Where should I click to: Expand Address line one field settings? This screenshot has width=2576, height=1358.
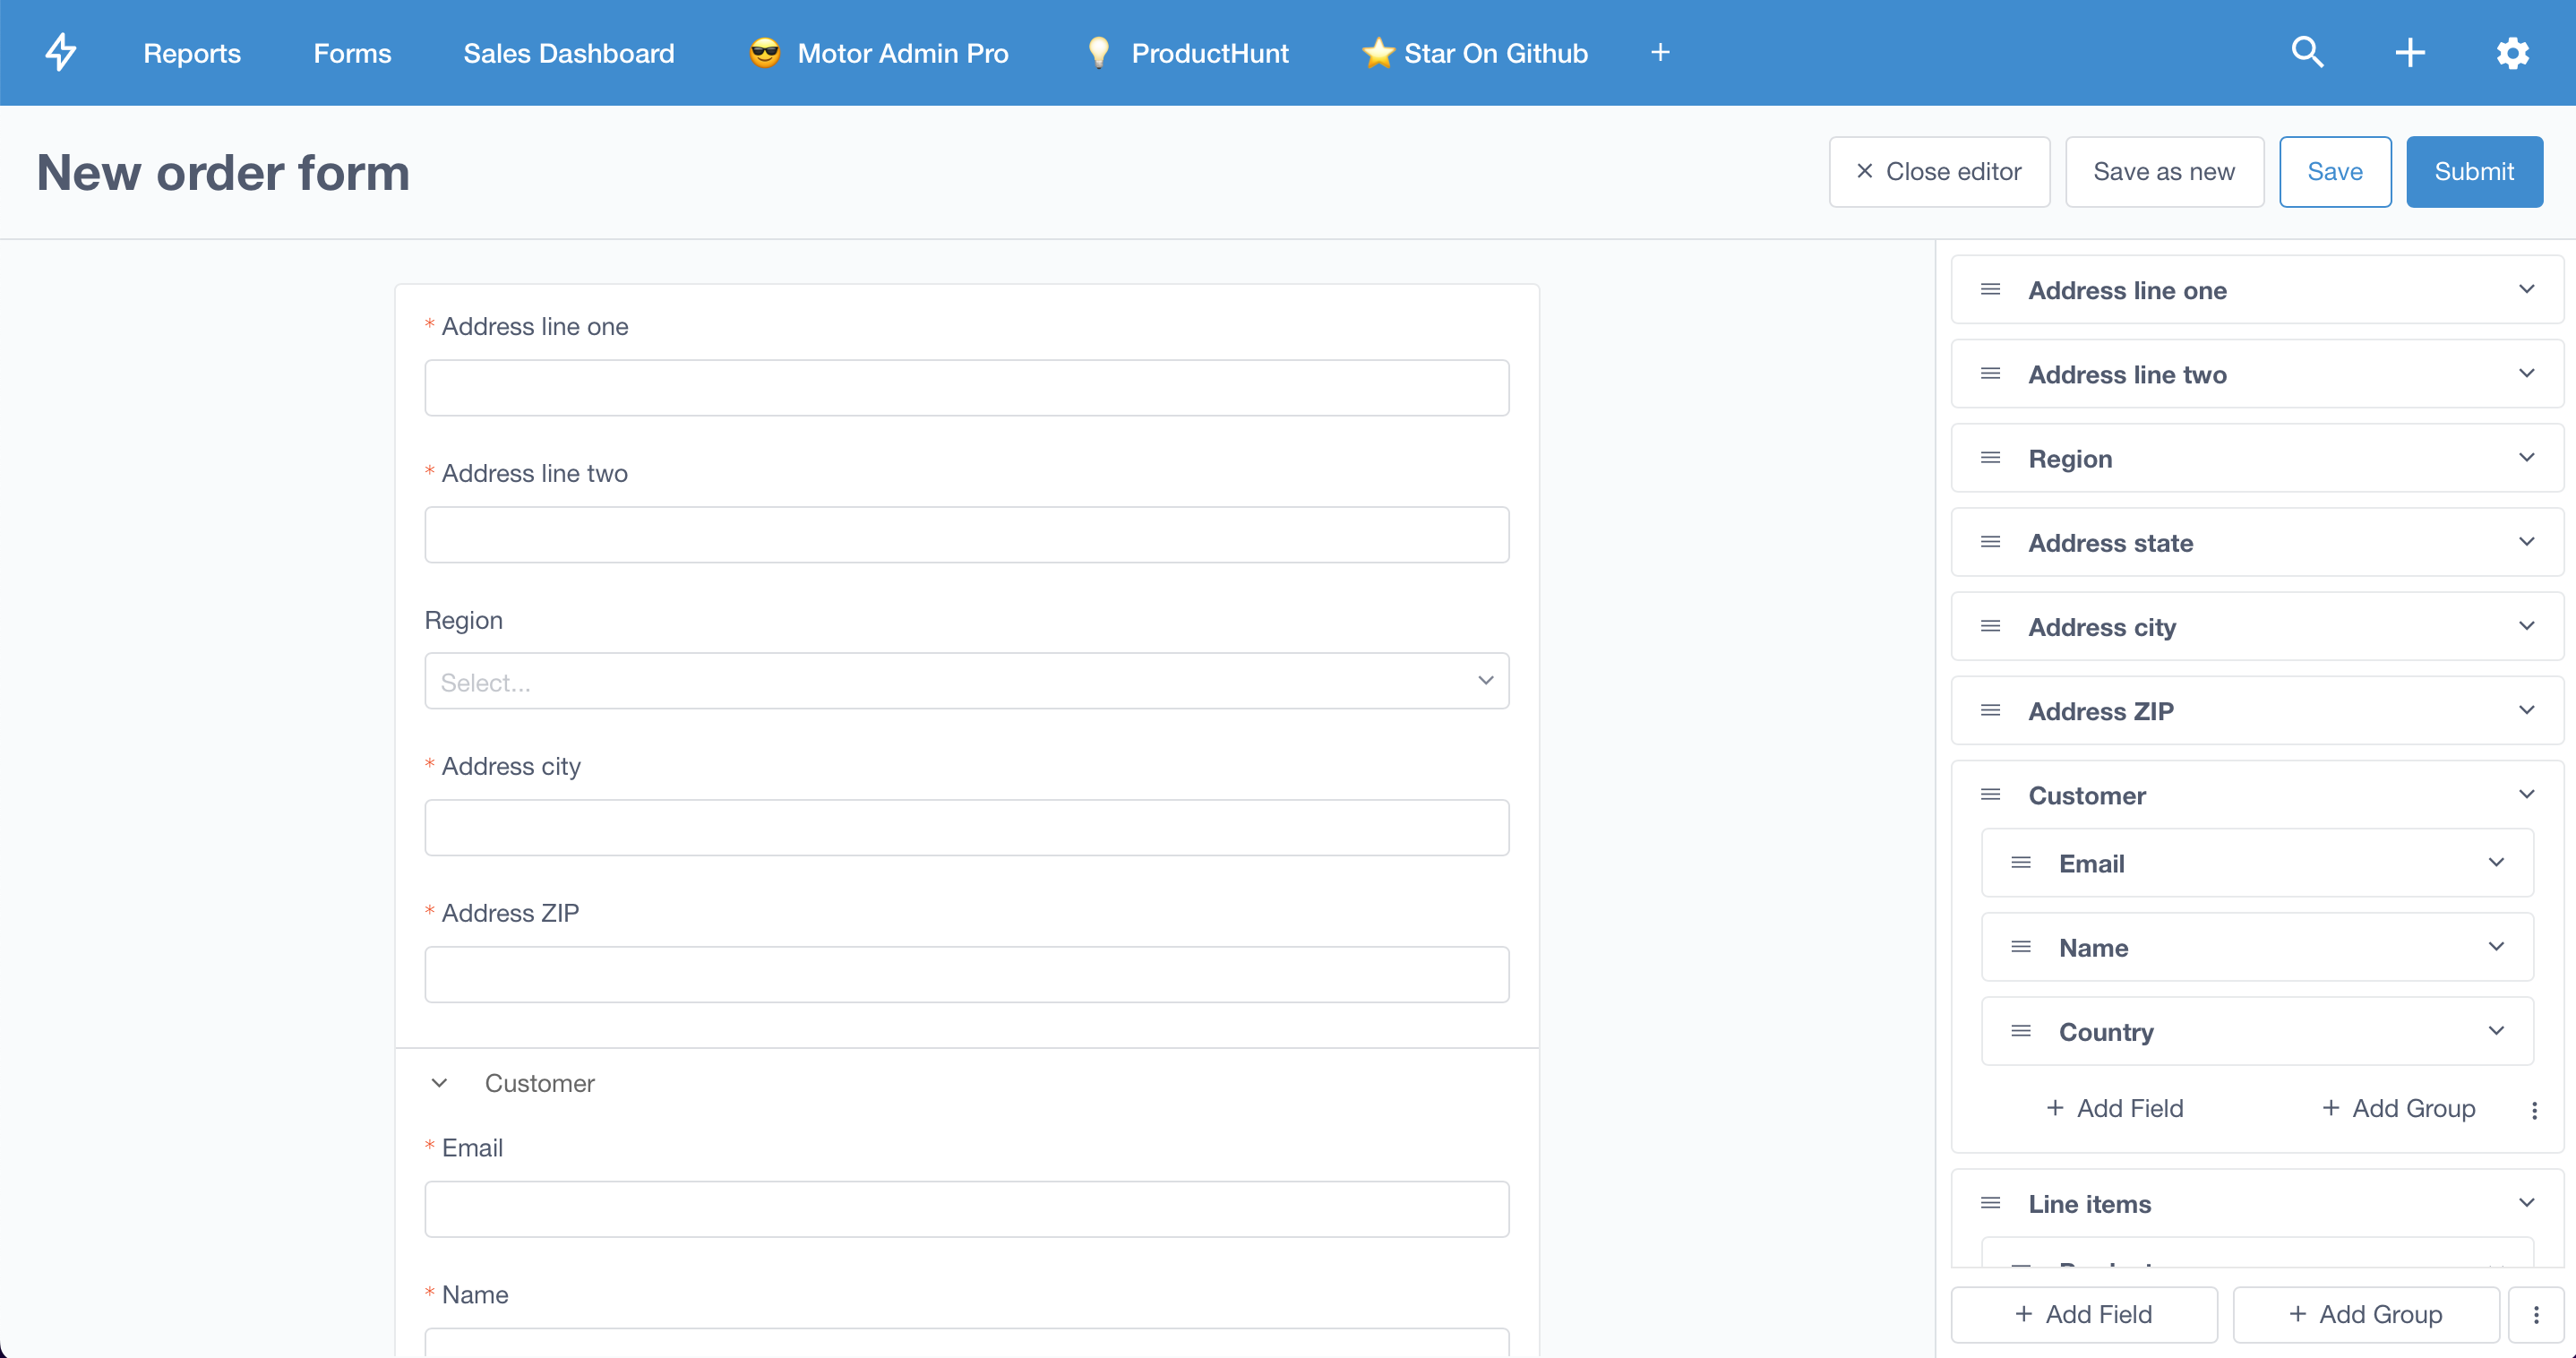[x=2526, y=290]
